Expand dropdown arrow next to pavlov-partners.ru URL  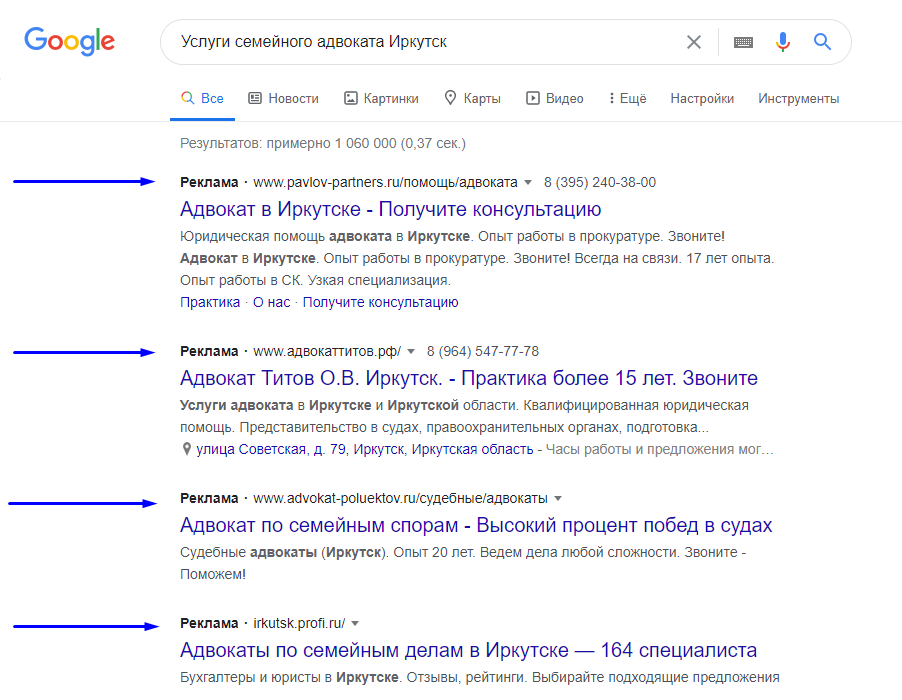pos(528,183)
